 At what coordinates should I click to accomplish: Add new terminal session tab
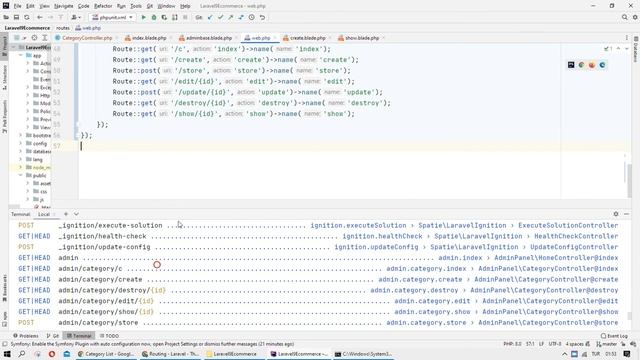66,214
